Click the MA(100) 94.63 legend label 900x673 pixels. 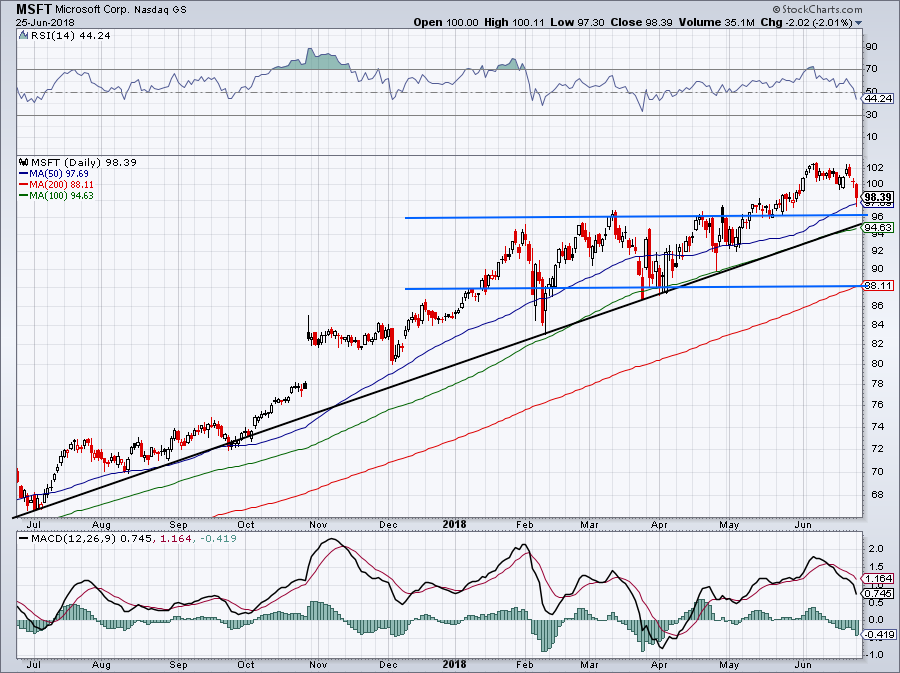click(61, 196)
